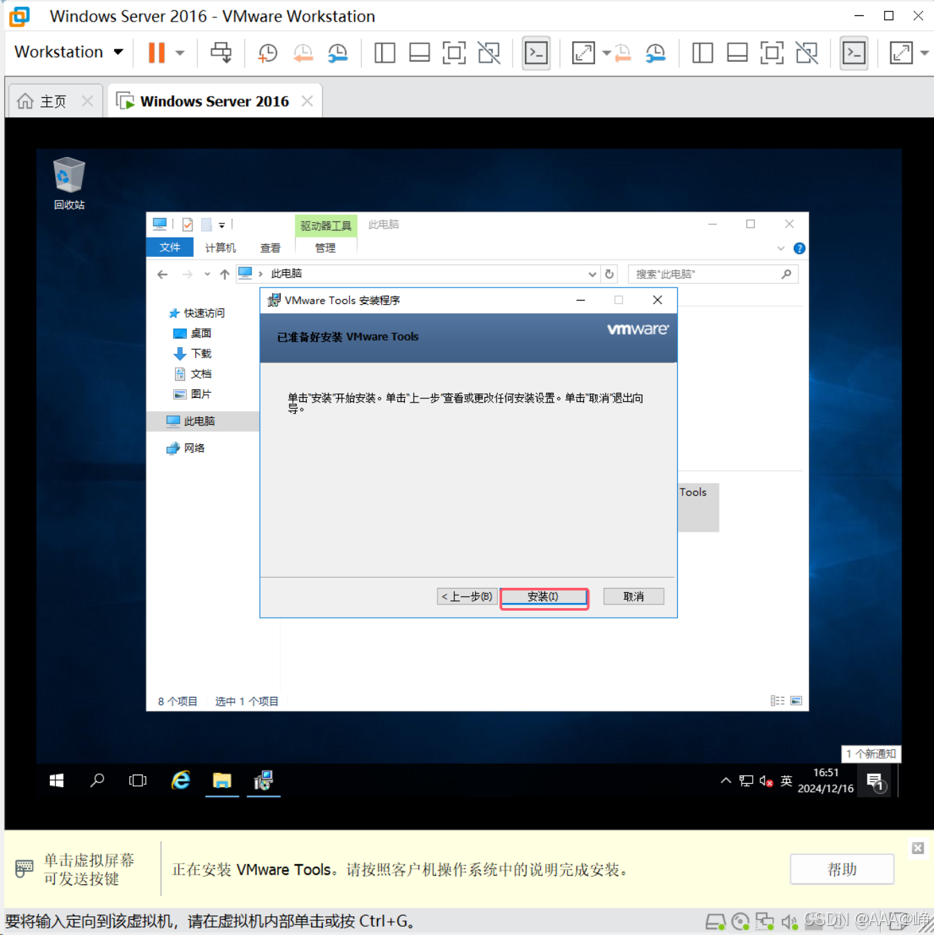Click the VMware Tools installer taskbar icon

pos(264,781)
